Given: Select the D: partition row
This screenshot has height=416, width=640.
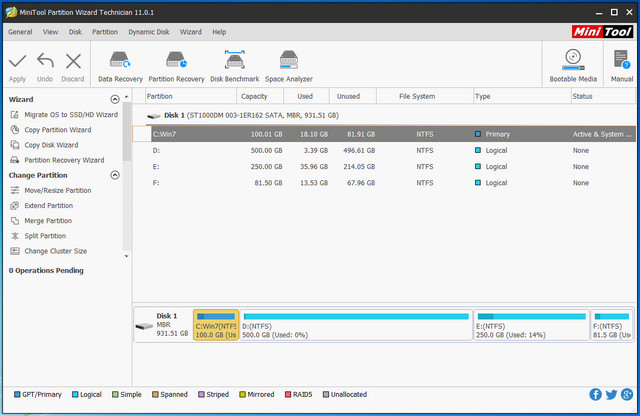Looking at the screenshot, I should [384, 150].
